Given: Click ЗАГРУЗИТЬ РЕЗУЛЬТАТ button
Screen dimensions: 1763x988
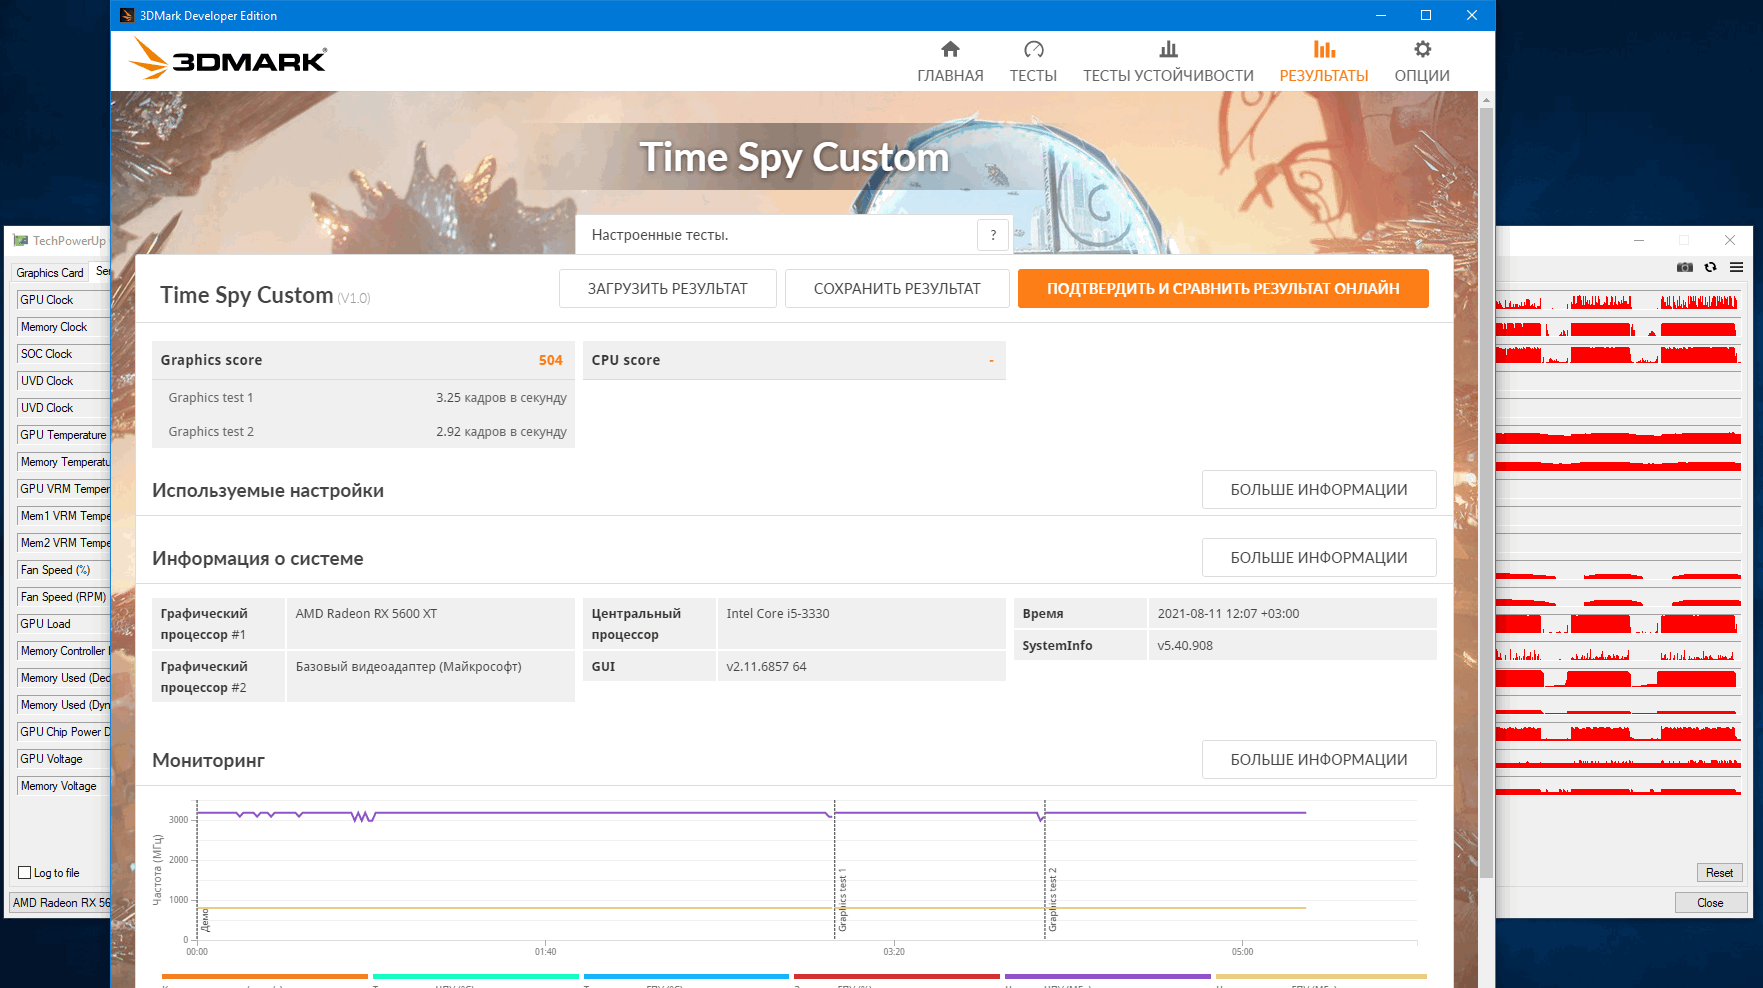Looking at the screenshot, I should pyautogui.click(x=668, y=289).
